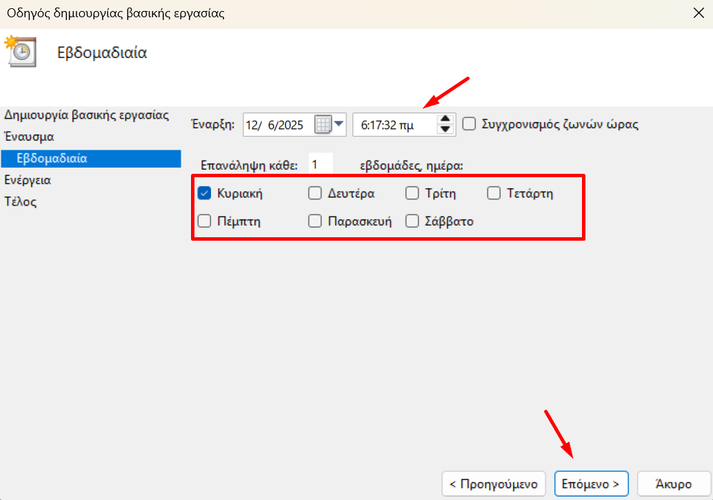Enable the Δευτέρα checkbox
713x500 pixels.
tap(315, 193)
